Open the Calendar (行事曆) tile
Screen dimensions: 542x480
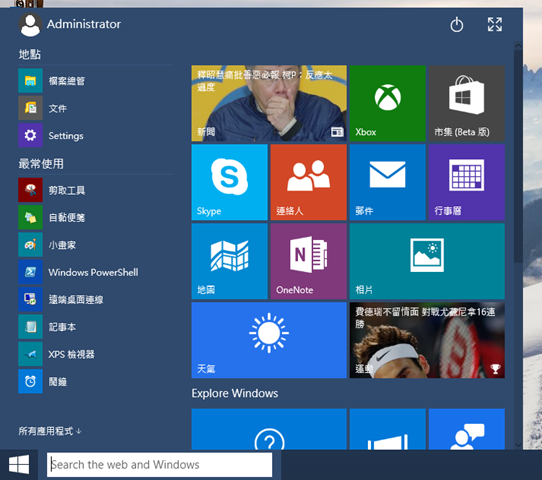pos(467,182)
